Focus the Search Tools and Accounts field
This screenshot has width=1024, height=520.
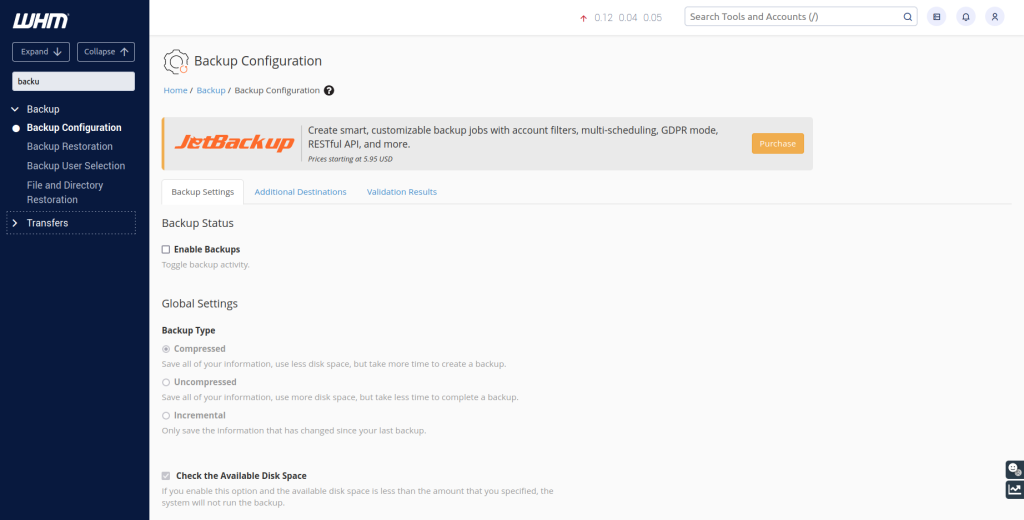[x=790, y=17]
